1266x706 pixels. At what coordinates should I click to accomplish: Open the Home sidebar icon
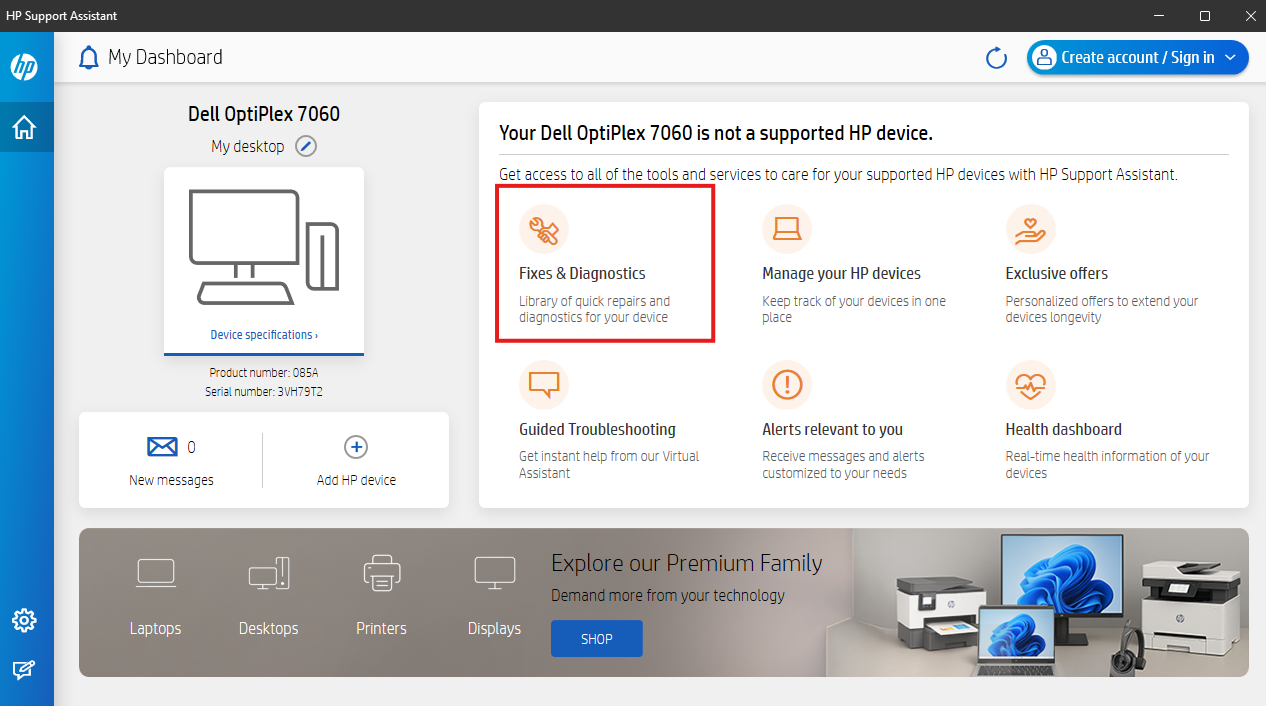click(24, 128)
